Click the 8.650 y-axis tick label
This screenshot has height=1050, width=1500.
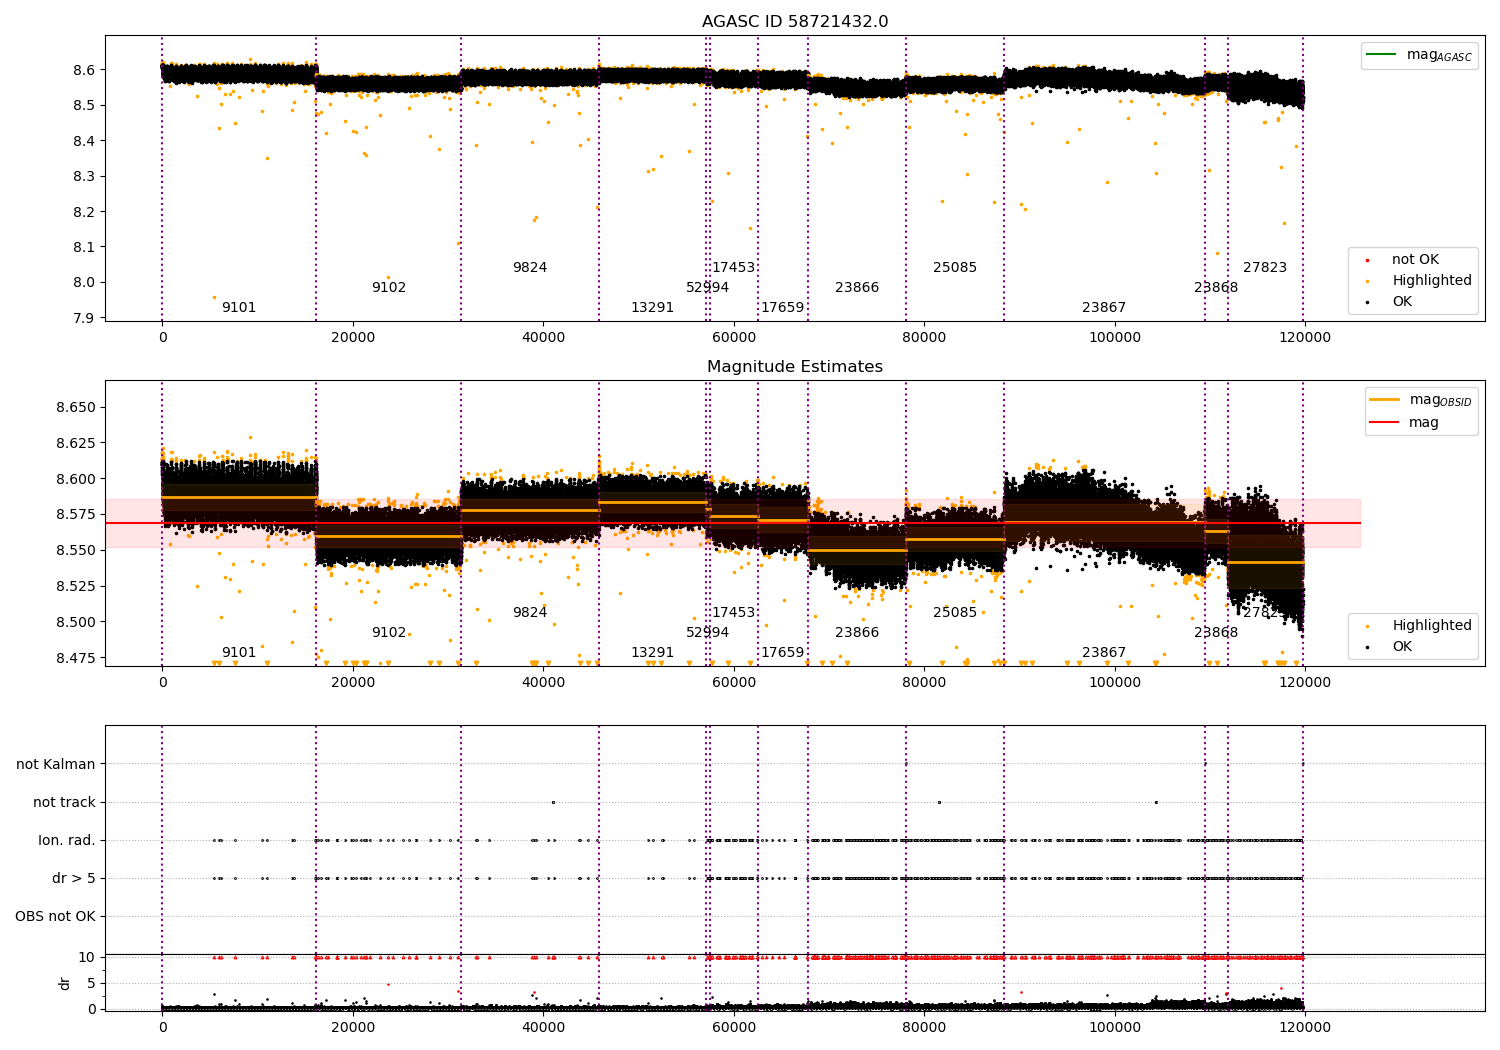pos(75,408)
